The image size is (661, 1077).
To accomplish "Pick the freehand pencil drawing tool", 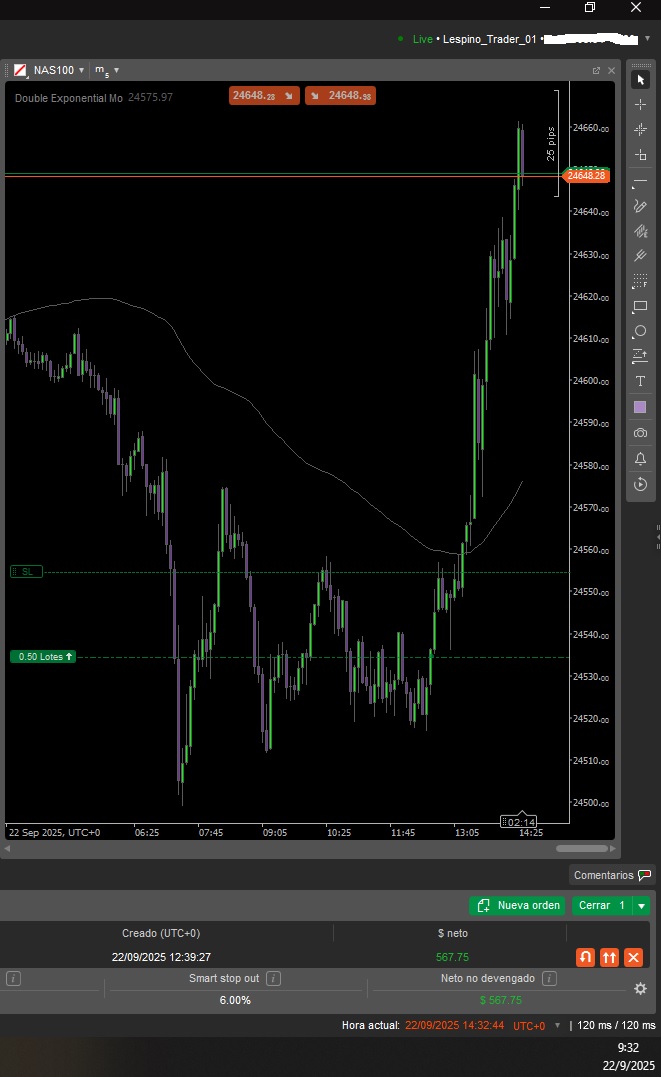I will [x=640, y=205].
